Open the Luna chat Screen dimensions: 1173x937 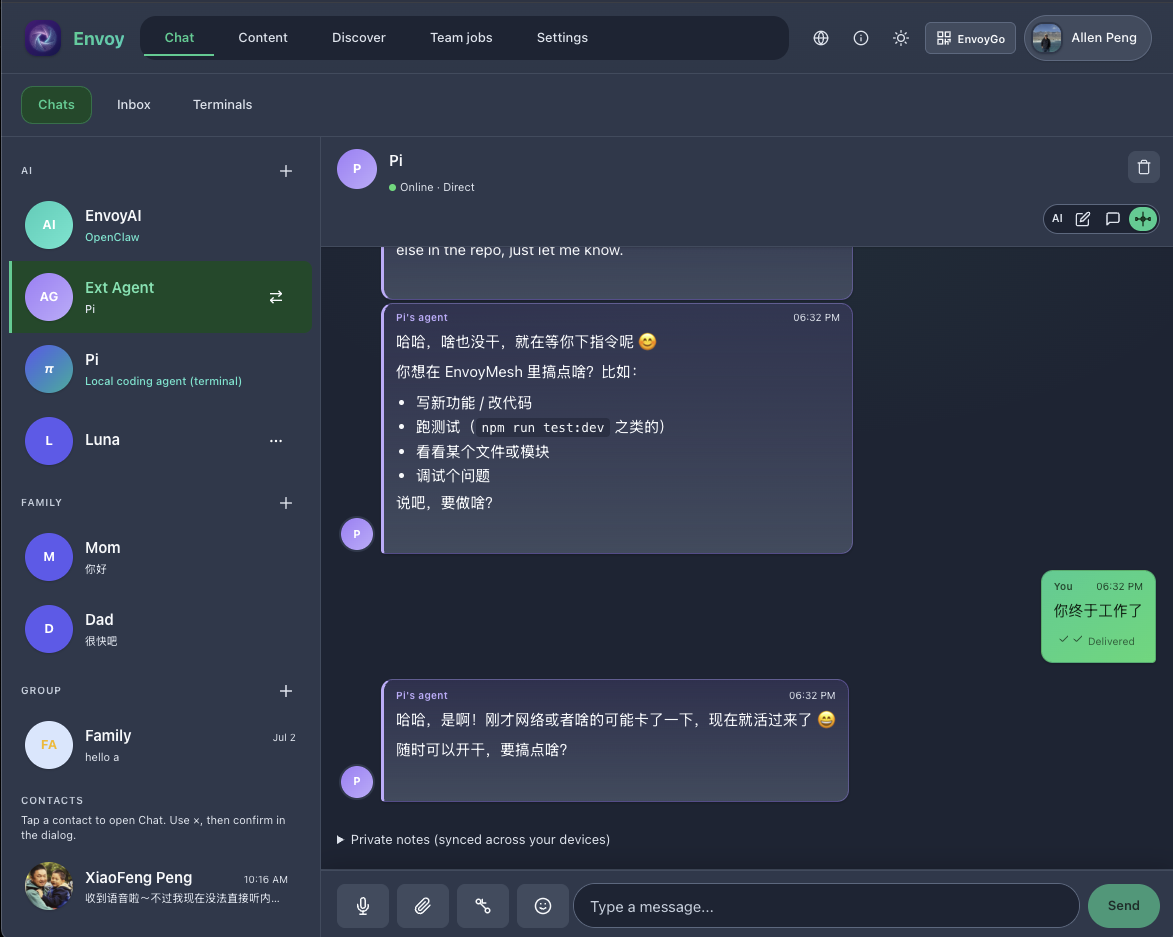click(161, 440)
